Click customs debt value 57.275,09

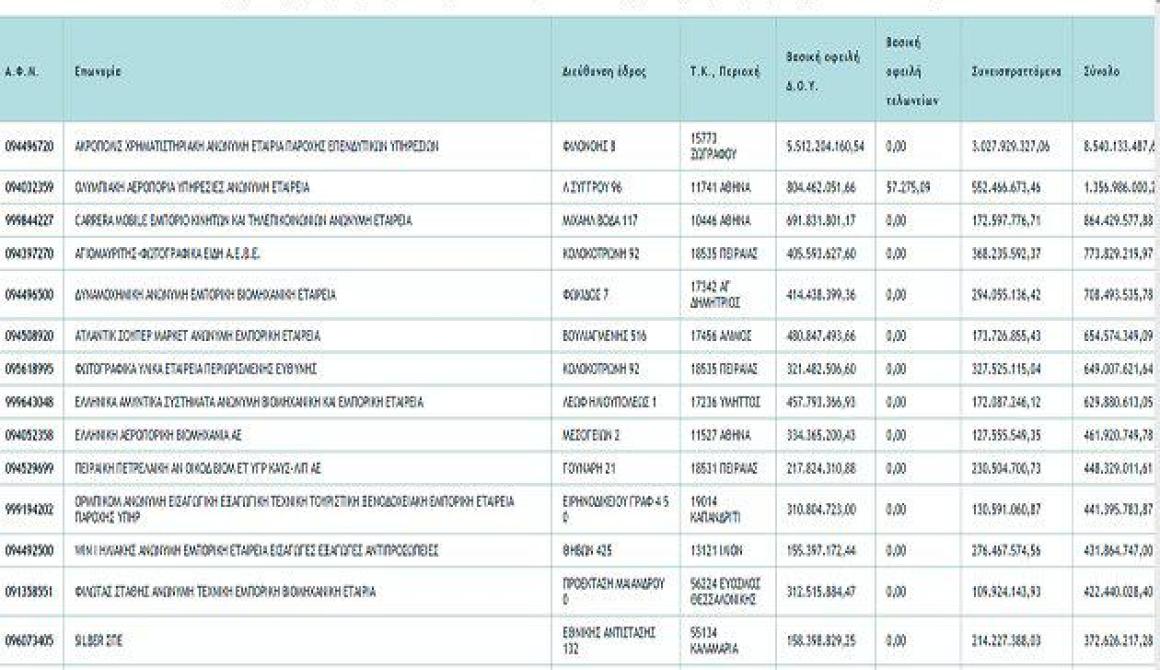click(908, 188)
